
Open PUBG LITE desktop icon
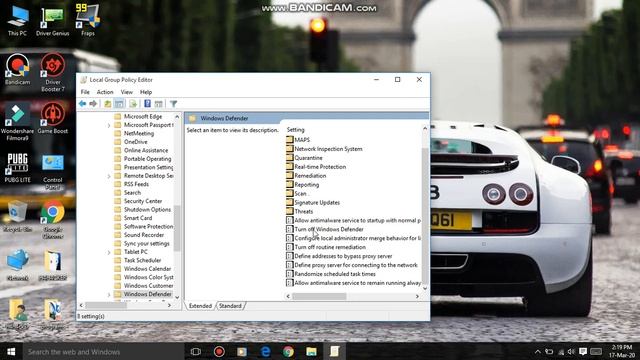17,167
